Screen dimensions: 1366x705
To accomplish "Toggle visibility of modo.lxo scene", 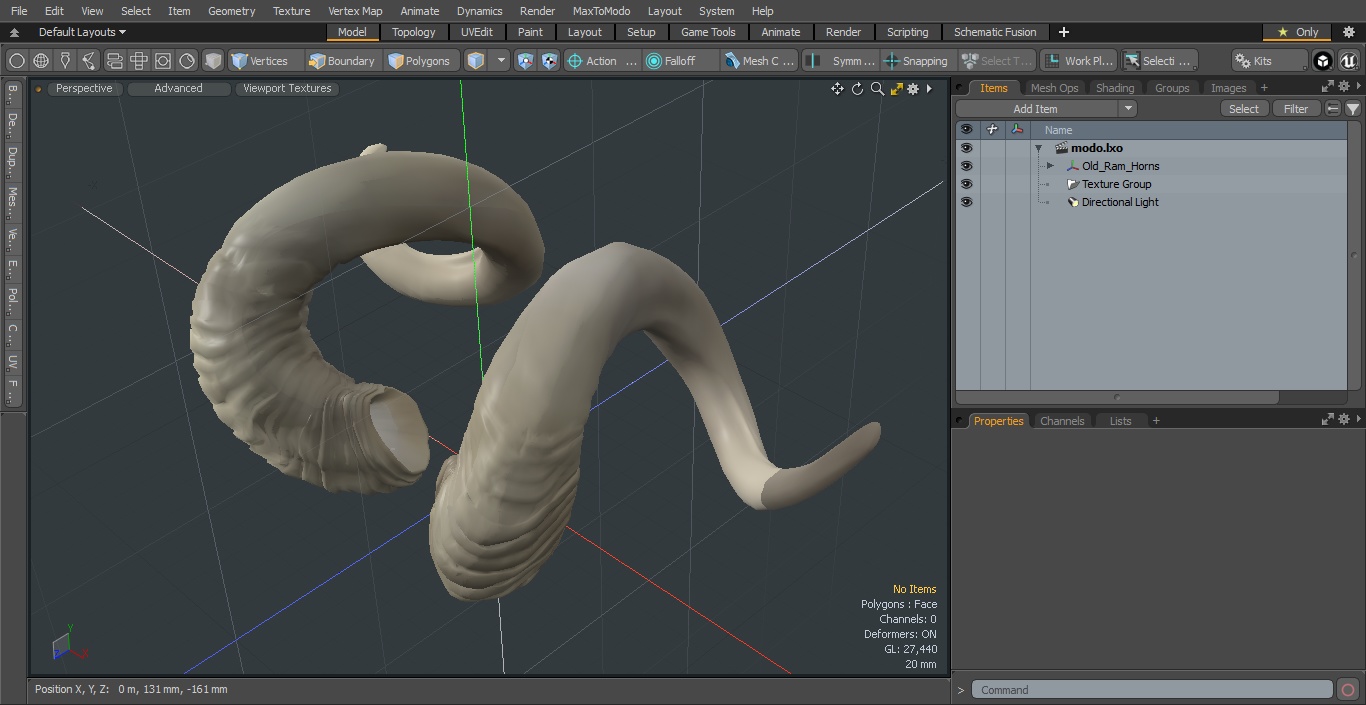I will [x=966, y=148].
